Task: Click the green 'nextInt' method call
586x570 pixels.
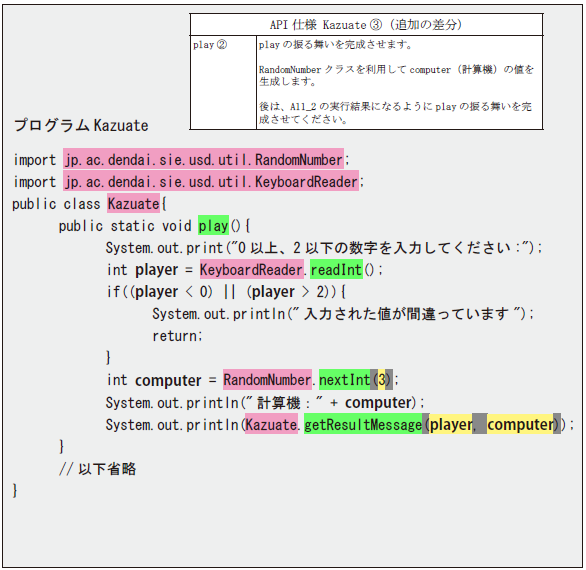Action: (x=345, y=380)
